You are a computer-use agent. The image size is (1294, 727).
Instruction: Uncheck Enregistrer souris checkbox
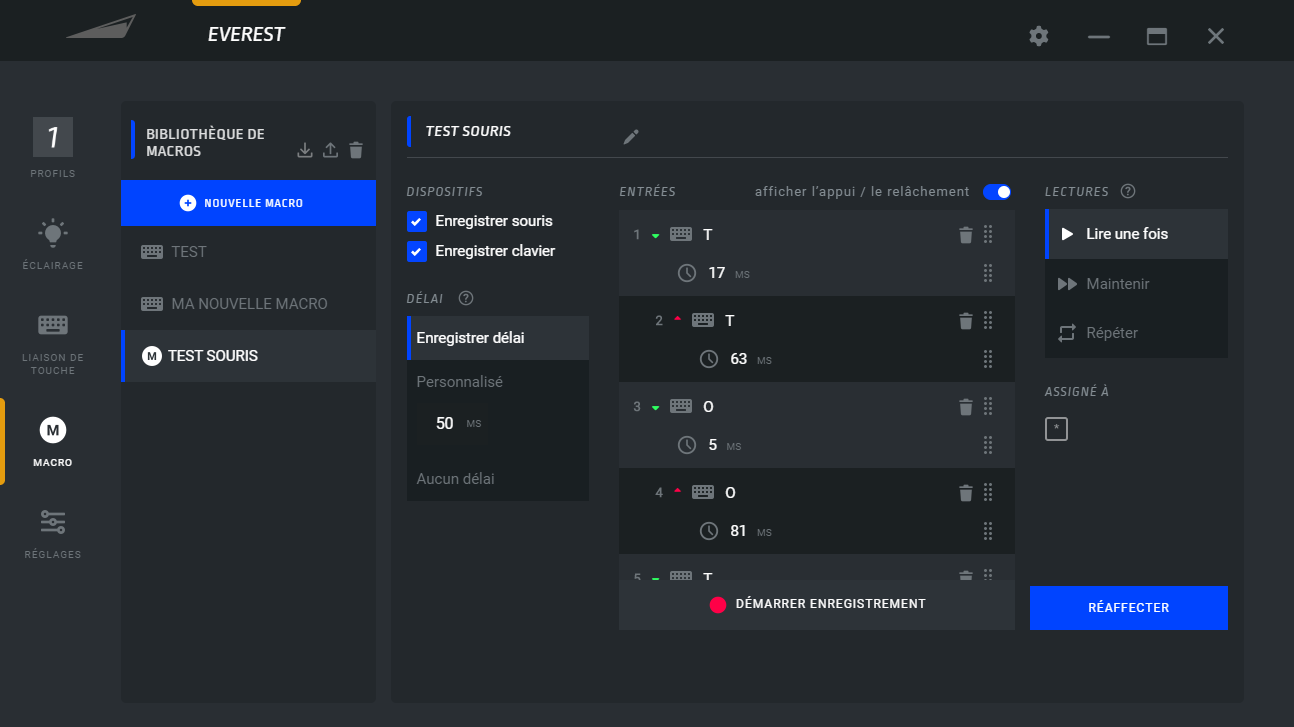tap(418, 221)
